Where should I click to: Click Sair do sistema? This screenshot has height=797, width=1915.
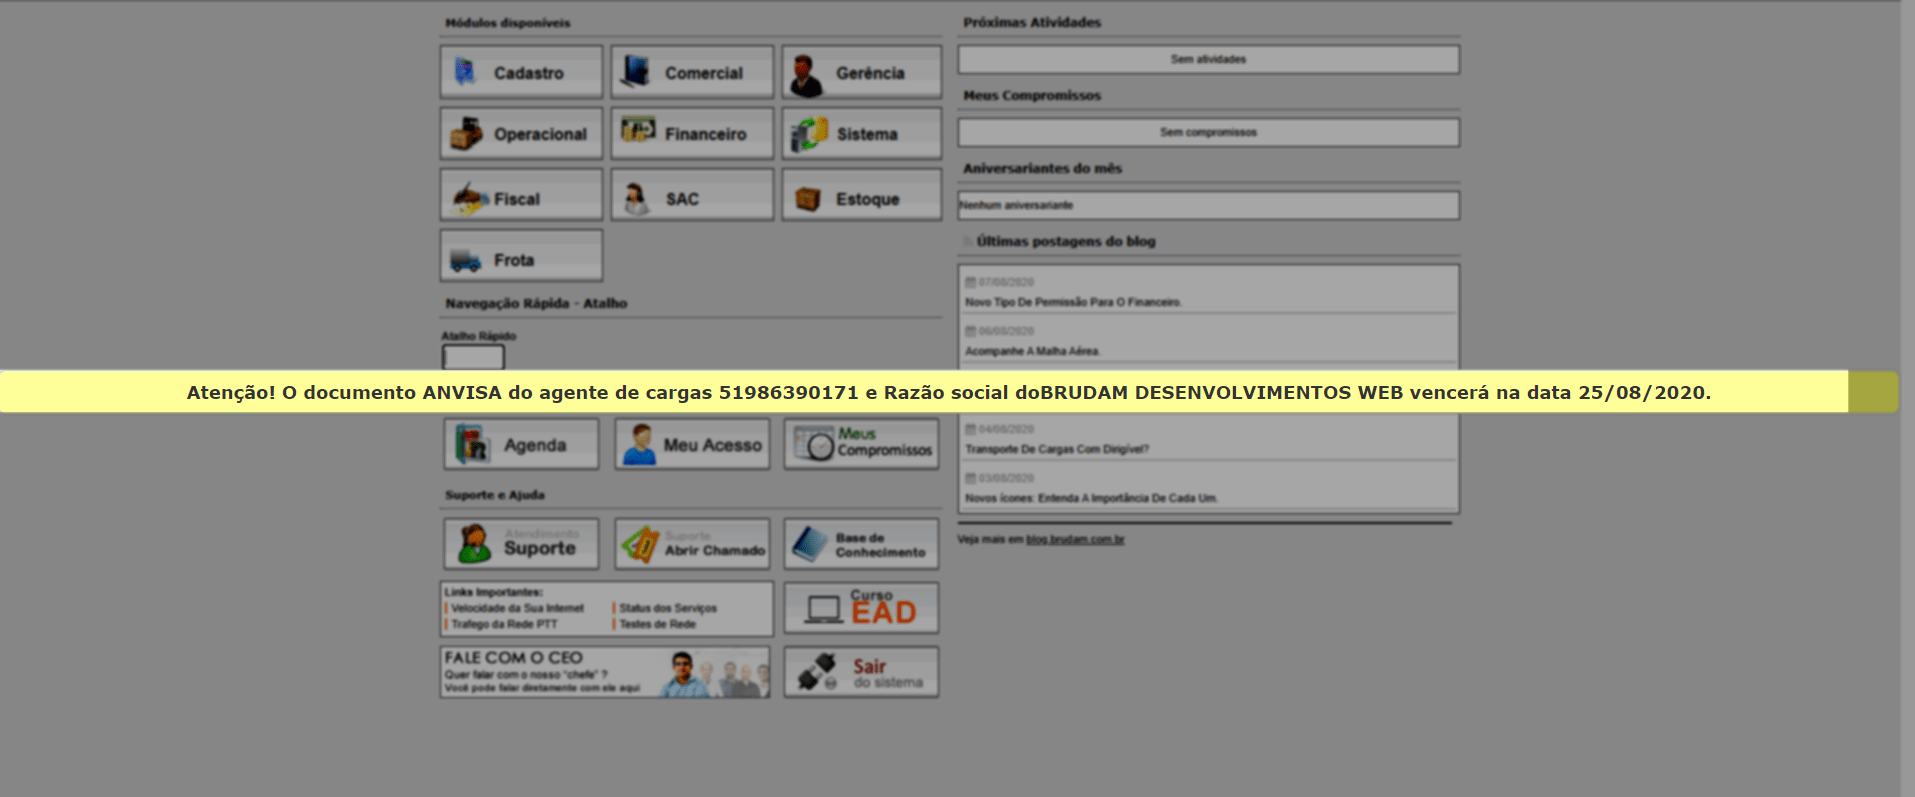click(x=861, y=672)
